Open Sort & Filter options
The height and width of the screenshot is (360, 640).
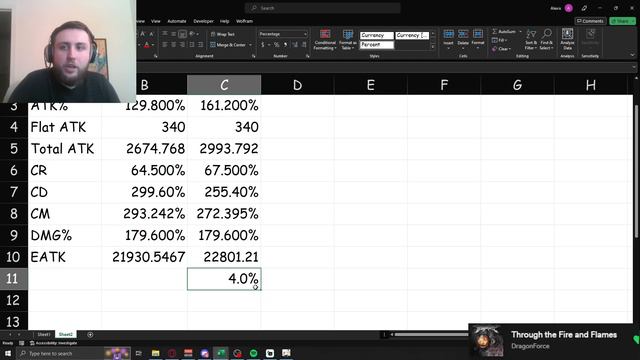(531, 39)
